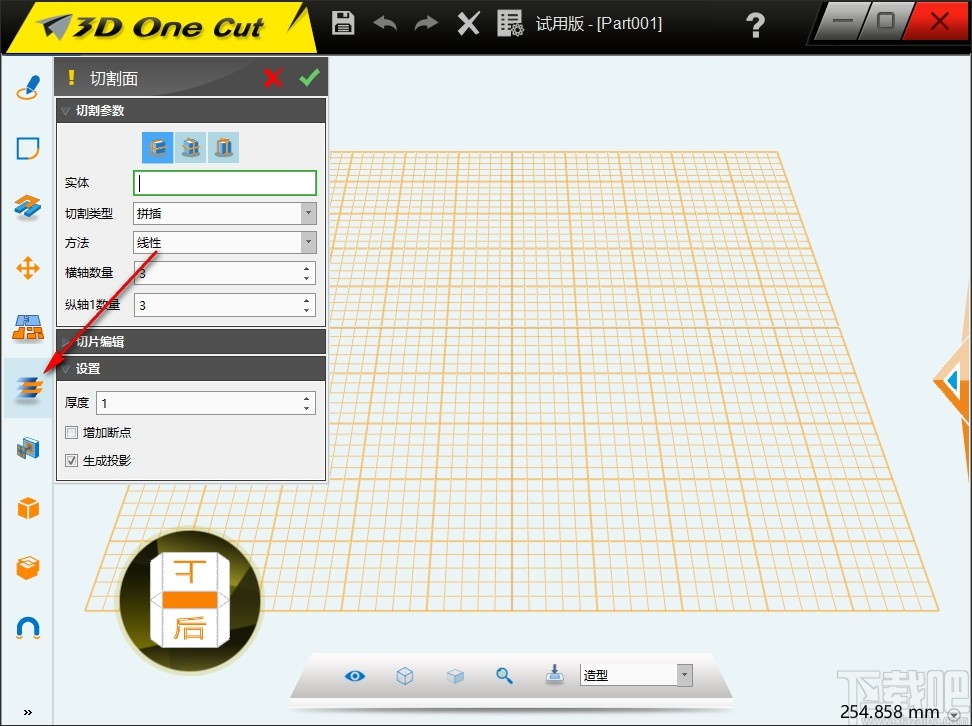The width and height of the screenshot is (972, 726).
Task: Select the puzzle pieces tool in sidebar
Action: click(28, 327)
